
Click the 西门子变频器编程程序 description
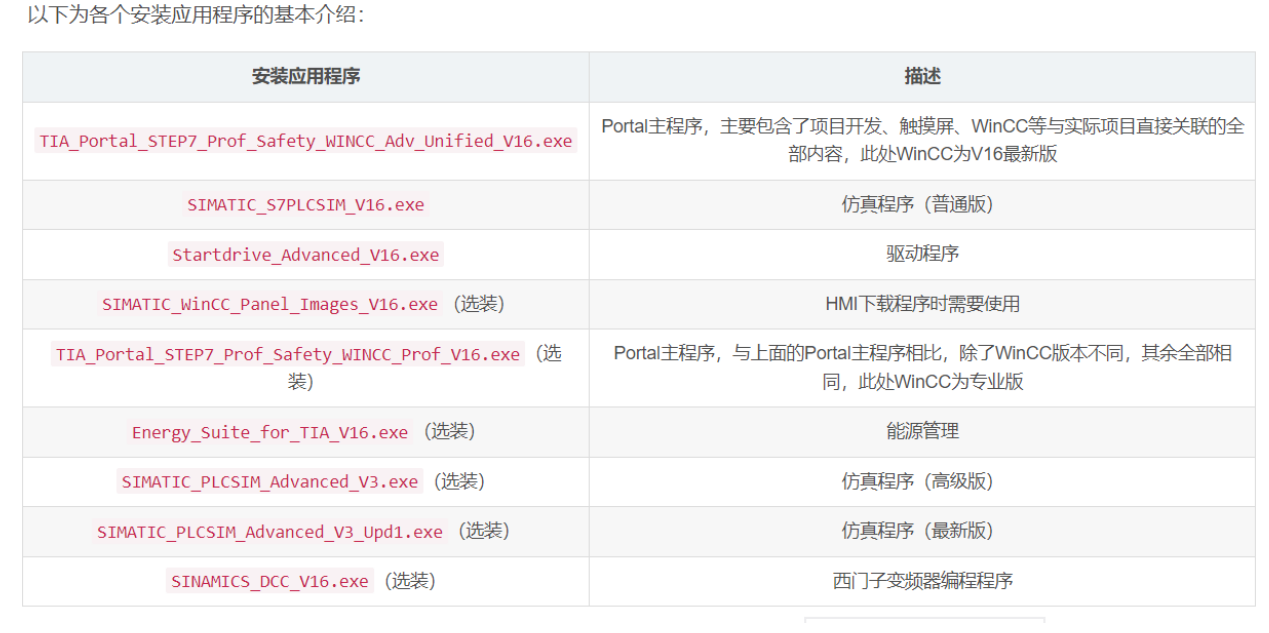click(922, 581)
